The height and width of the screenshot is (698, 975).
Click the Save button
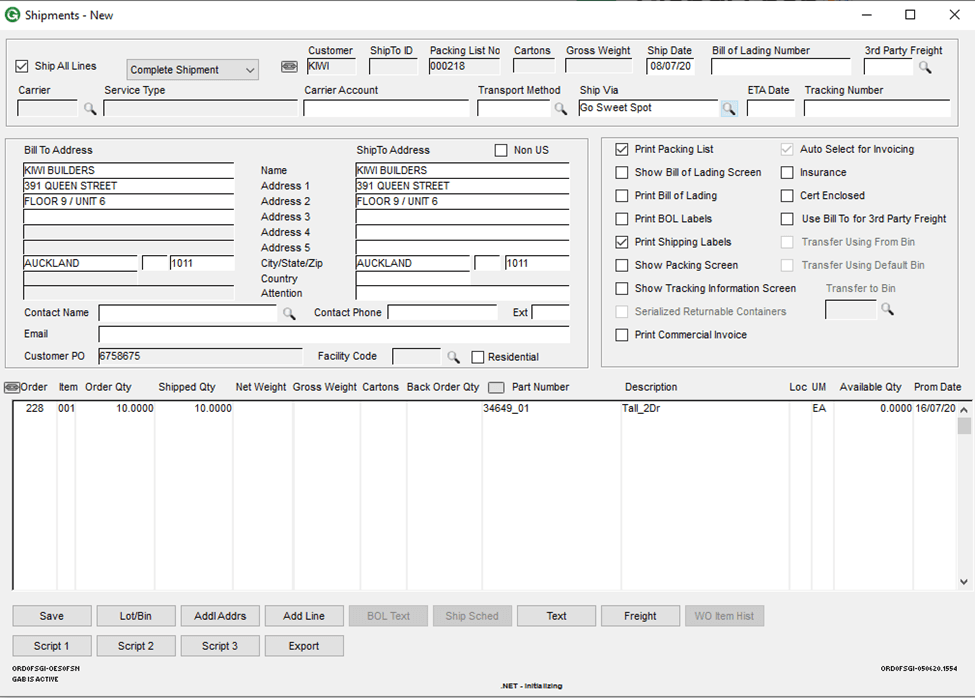[52, 616]
